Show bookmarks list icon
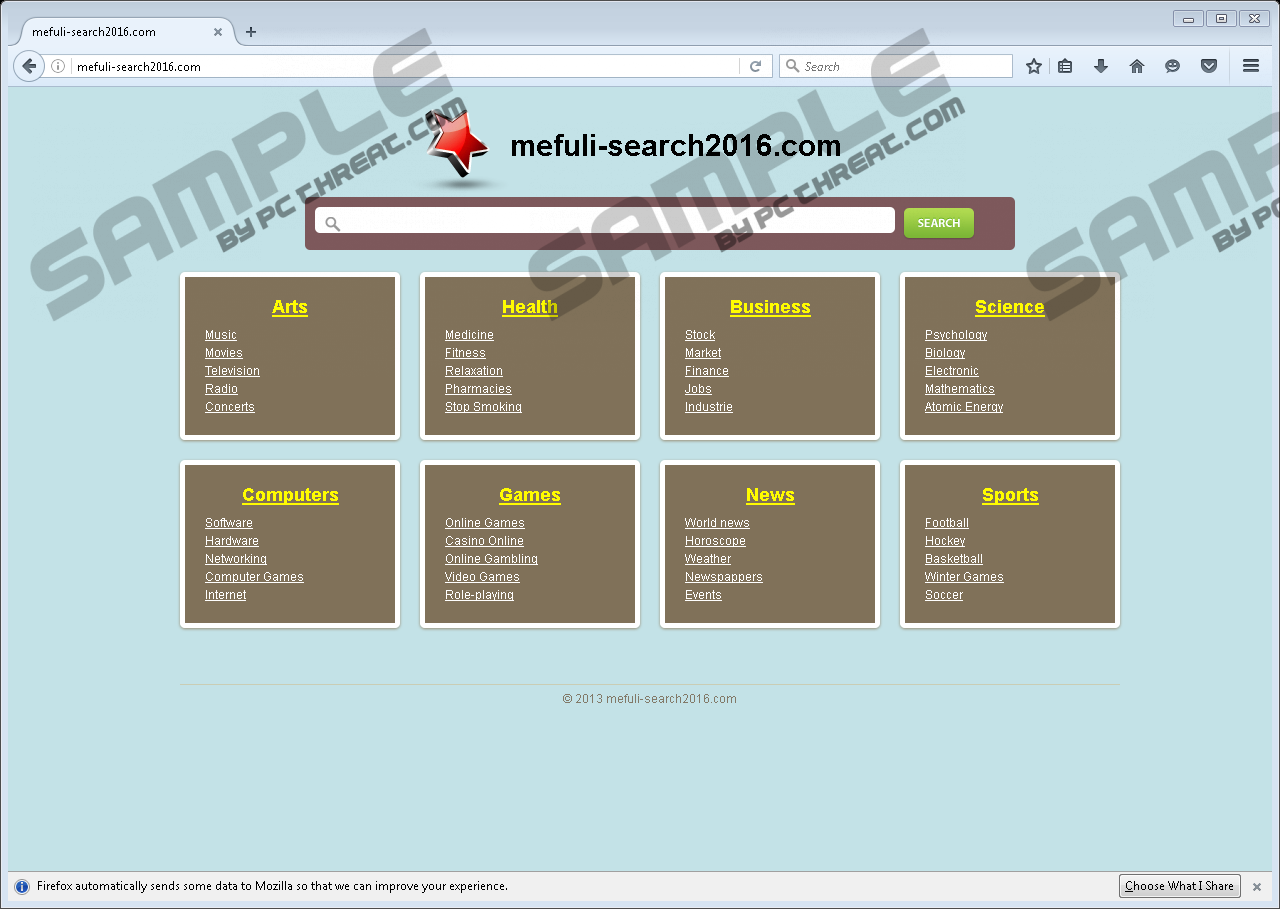The image size is (1280, 909). coord(1065,66)
